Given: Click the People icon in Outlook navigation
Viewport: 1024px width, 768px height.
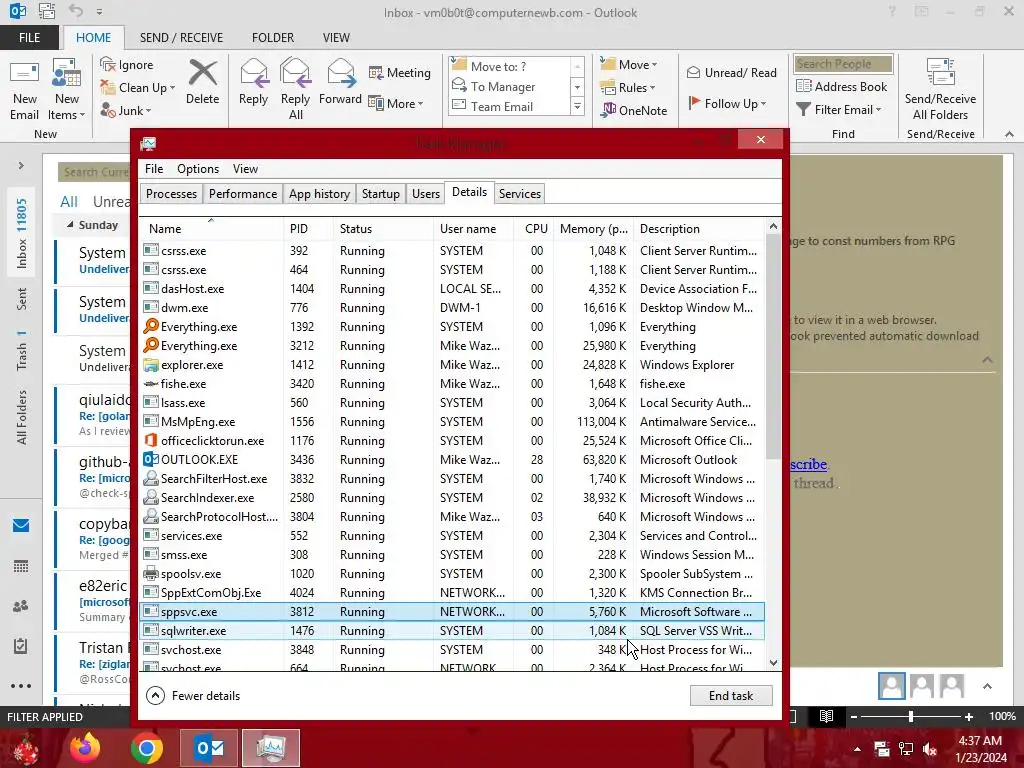Looking at the screenshot, I should tap(21, 606).
